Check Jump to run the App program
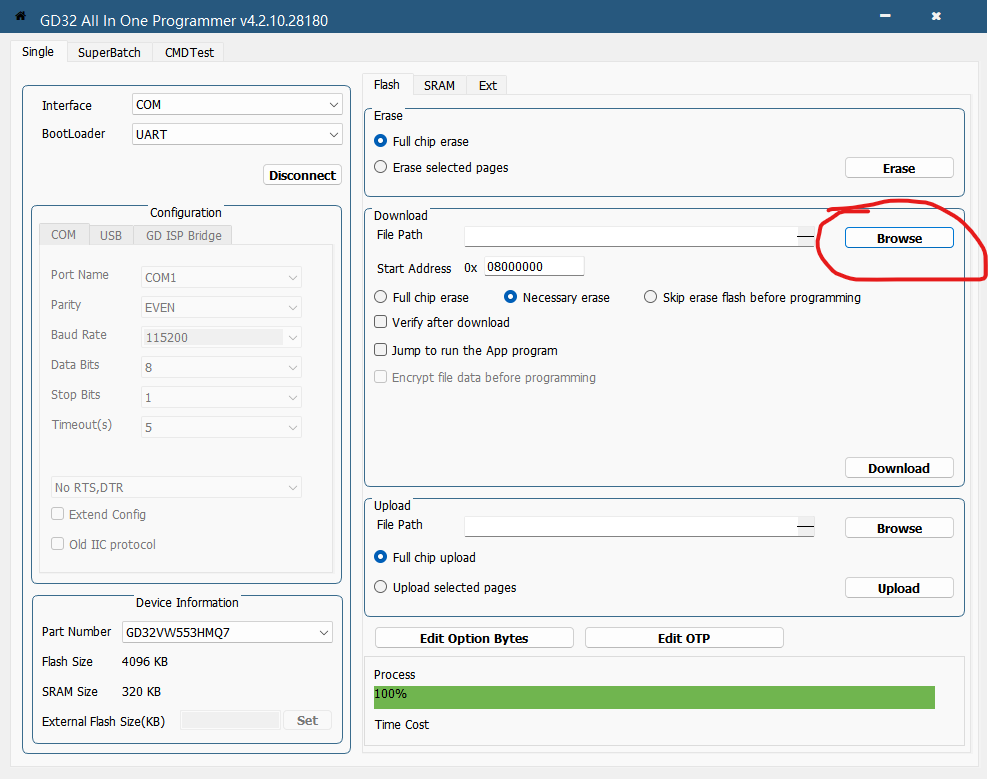Viewport: 988px width, 779px height. pos(380,350)
